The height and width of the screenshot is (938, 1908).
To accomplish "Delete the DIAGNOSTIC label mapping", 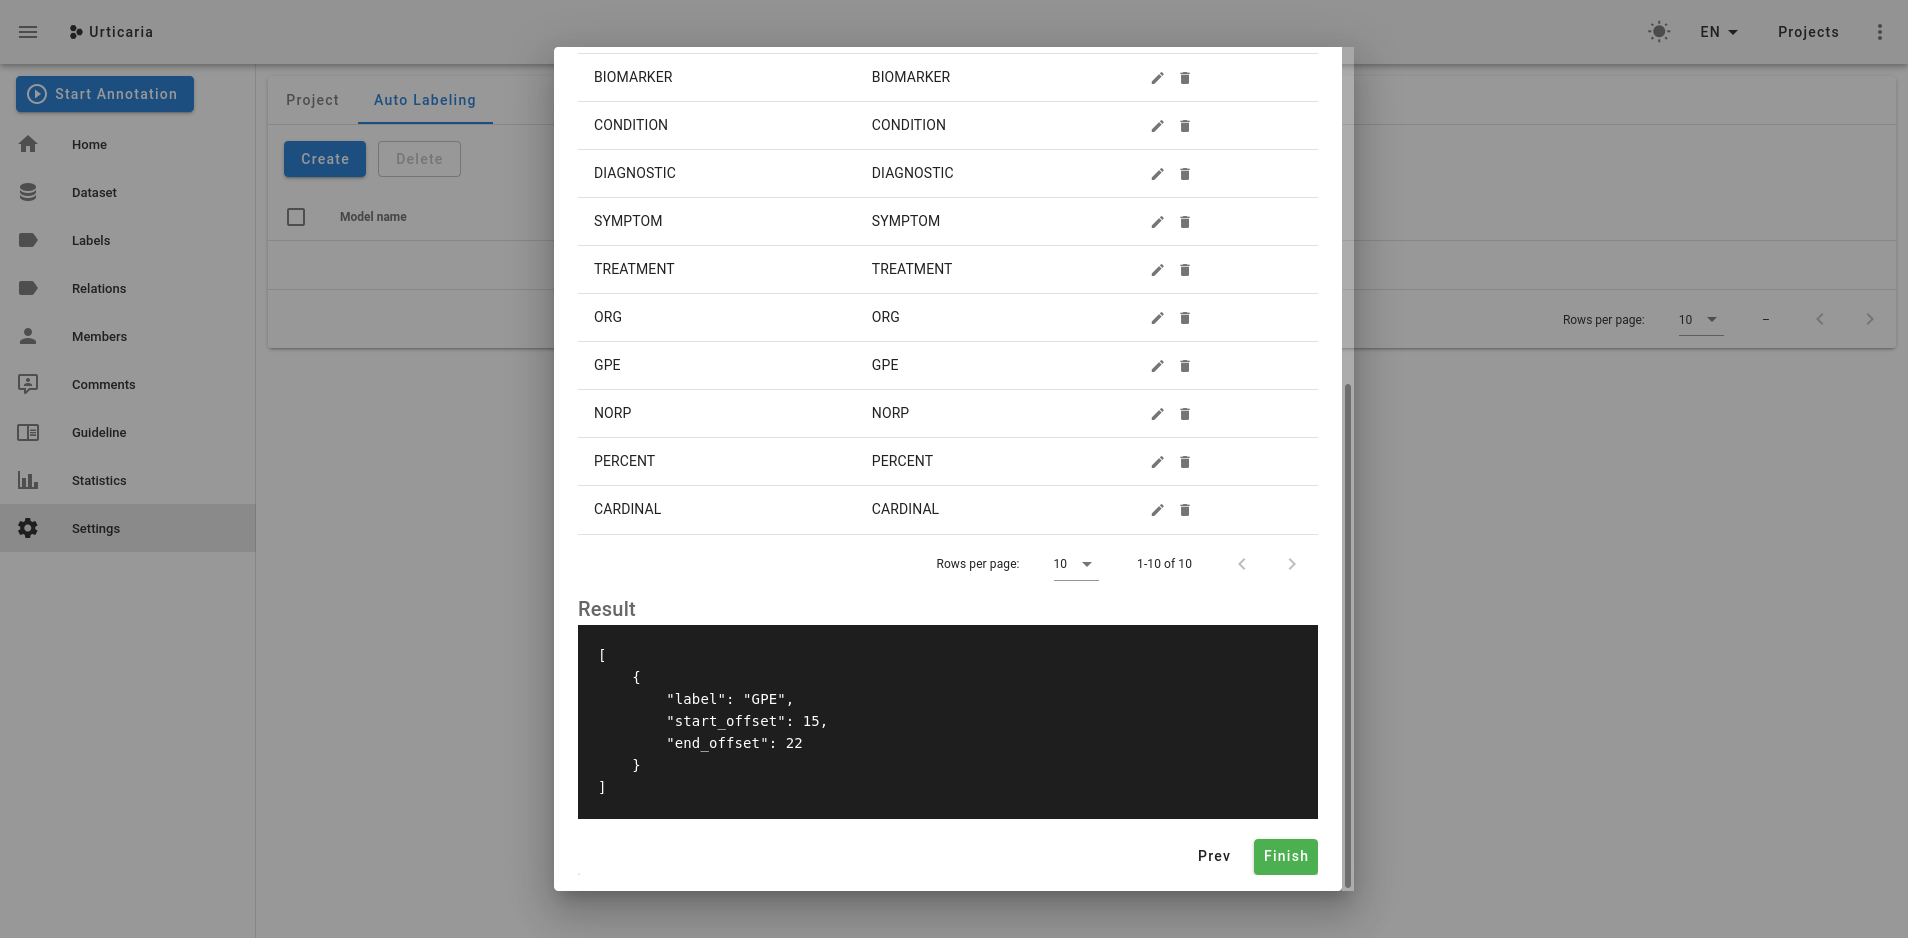I will [x=1185, y=174].
